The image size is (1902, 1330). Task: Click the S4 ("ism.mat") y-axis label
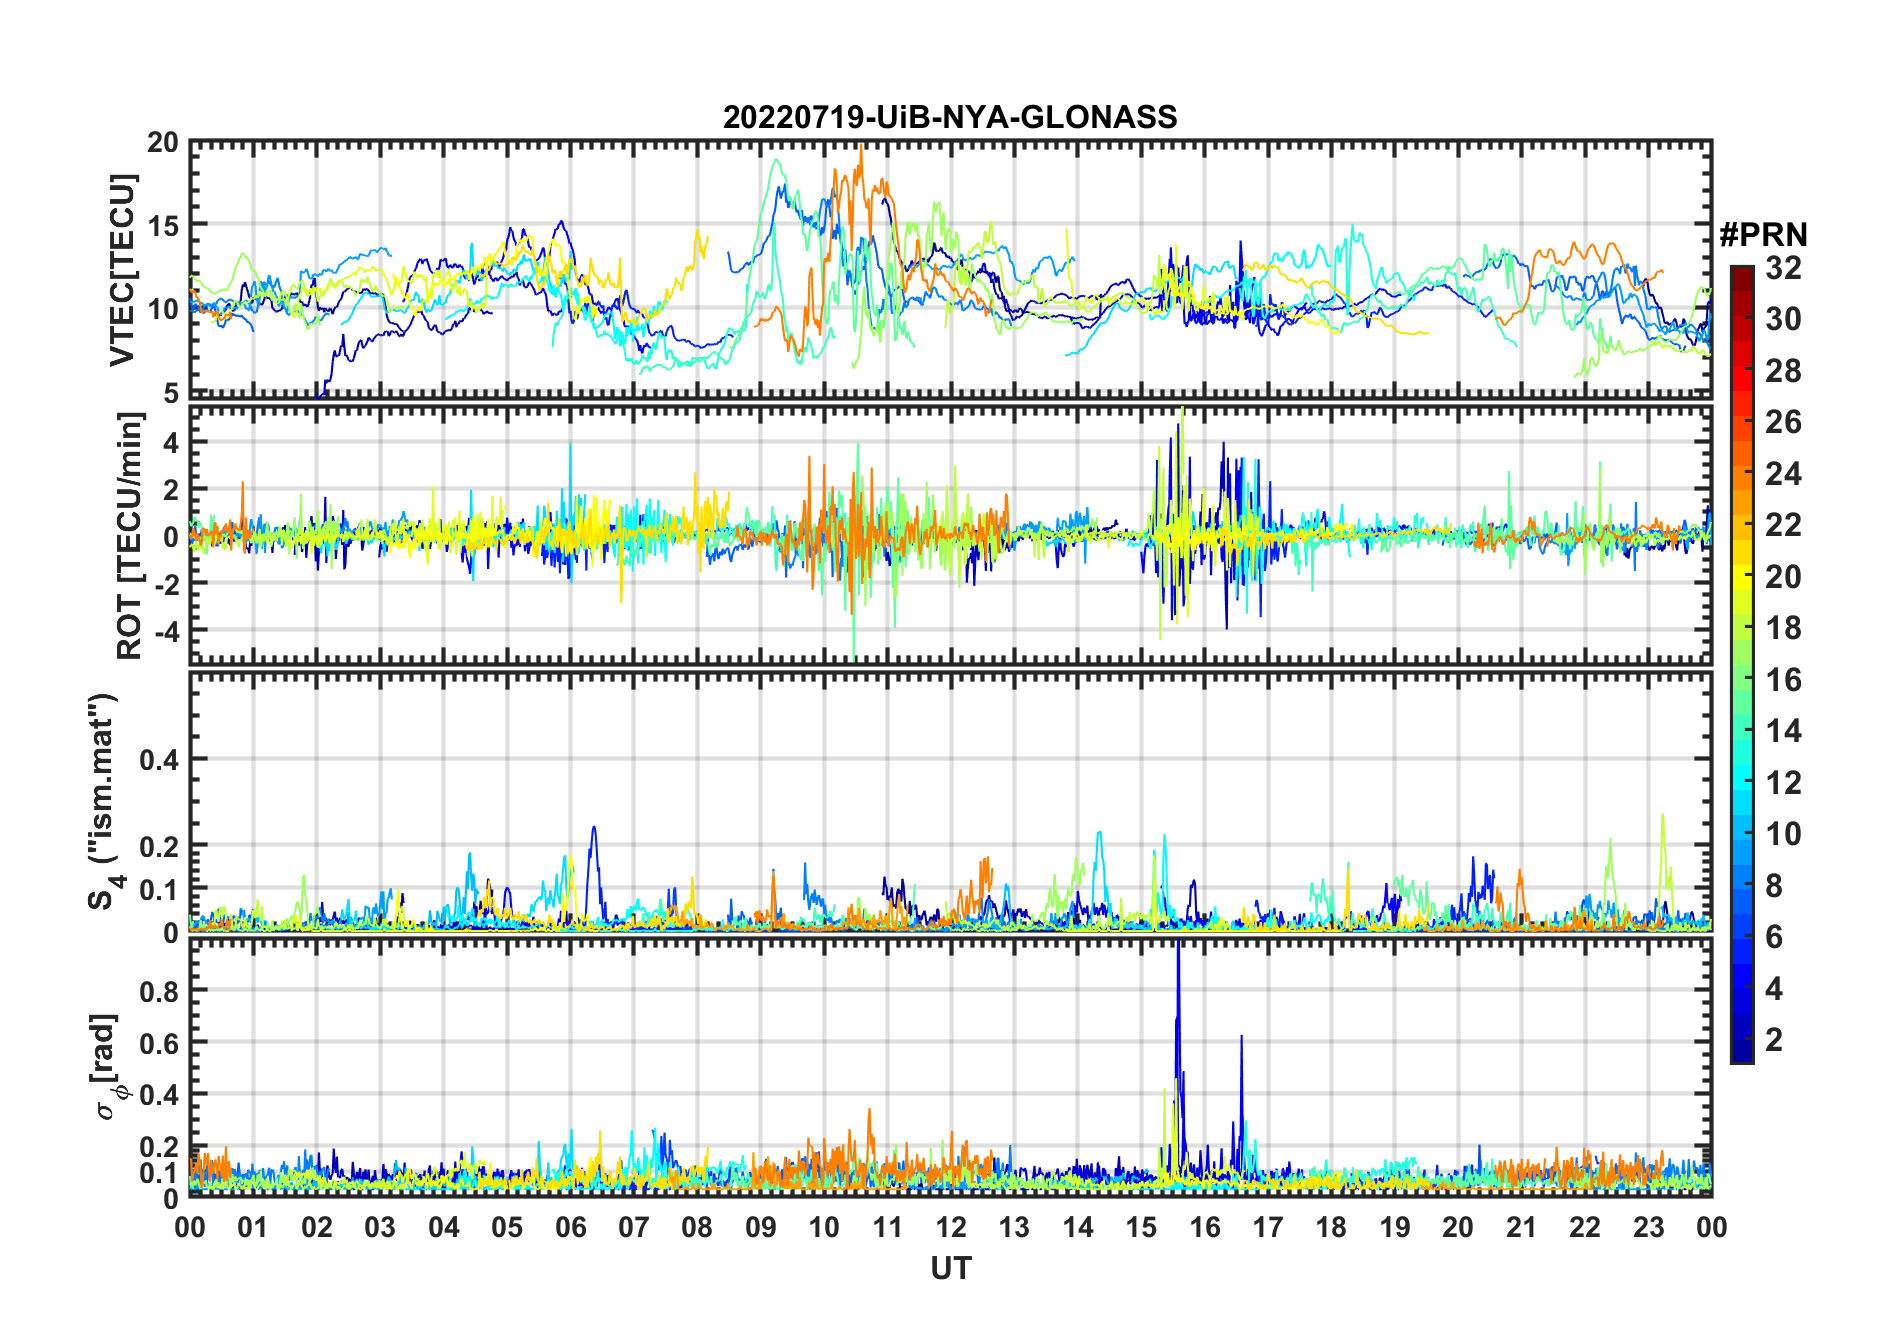pyautogui.click(x=104, y=801)
